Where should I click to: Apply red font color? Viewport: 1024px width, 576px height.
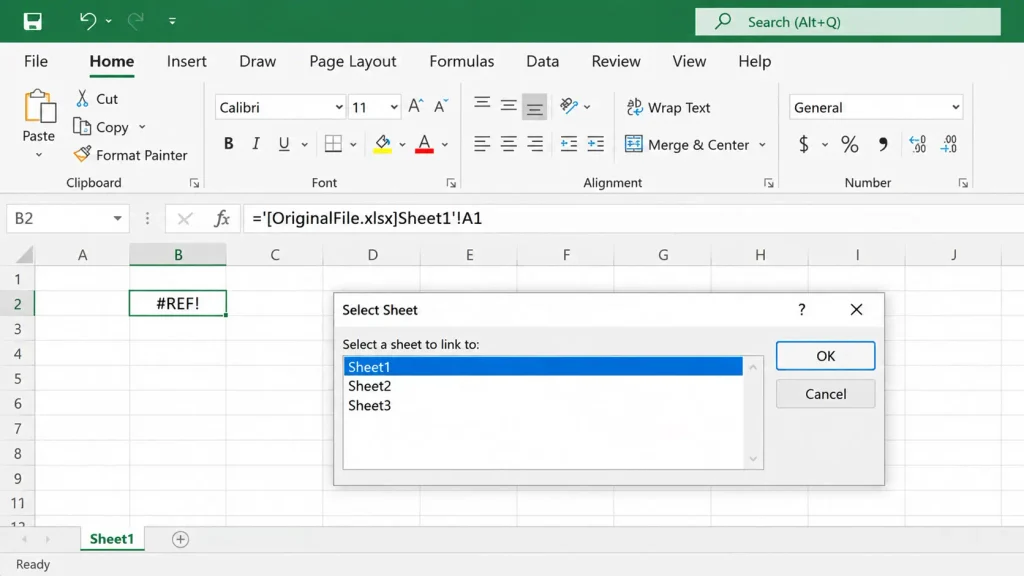pyautogui.click(x=424, y=144)
